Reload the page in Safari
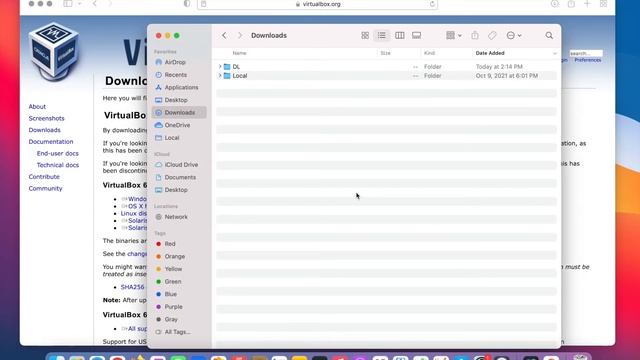640x360 pixels. pos(432,4)
